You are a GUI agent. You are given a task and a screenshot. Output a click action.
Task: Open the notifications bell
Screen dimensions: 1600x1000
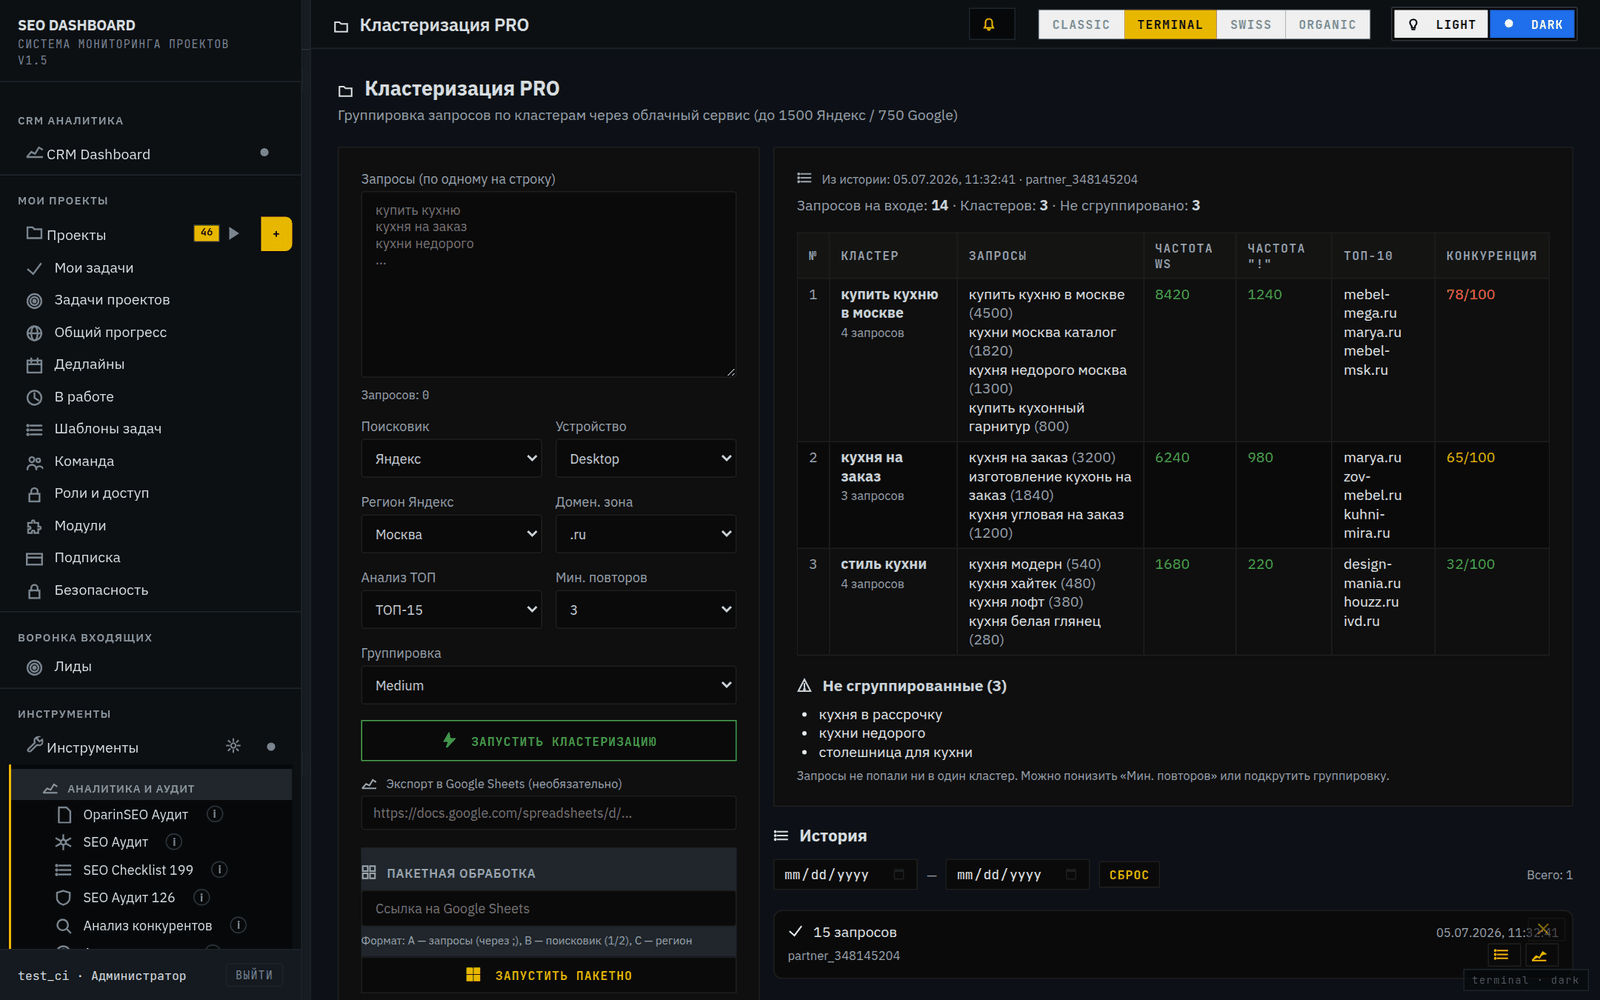991,25
